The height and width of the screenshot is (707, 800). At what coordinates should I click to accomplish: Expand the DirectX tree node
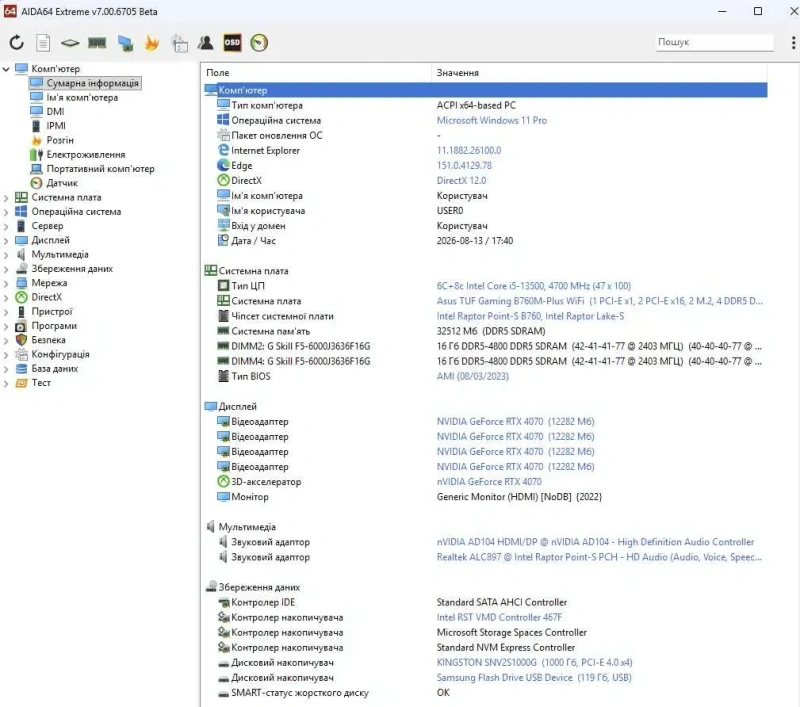tap(6, 297)
